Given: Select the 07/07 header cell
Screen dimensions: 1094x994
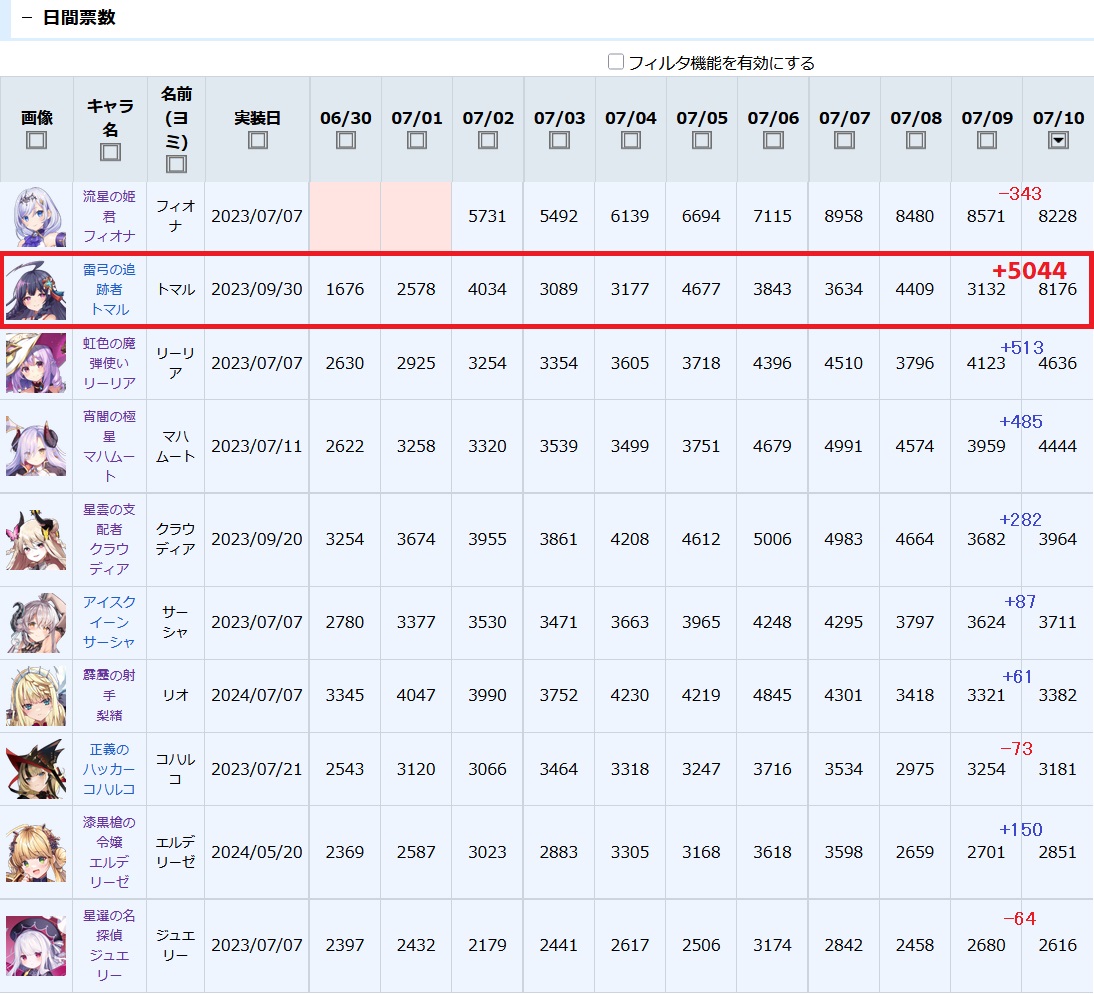Looking at the screenshot, I should click(844, 129).
